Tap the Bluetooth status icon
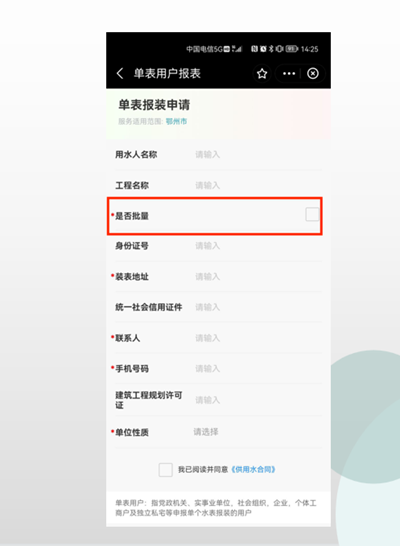The image size is (400, 546). point(271,49)
